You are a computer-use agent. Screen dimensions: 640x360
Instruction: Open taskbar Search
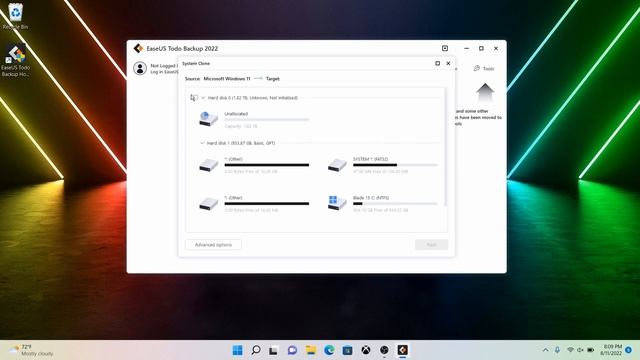[x=256, y=350]
